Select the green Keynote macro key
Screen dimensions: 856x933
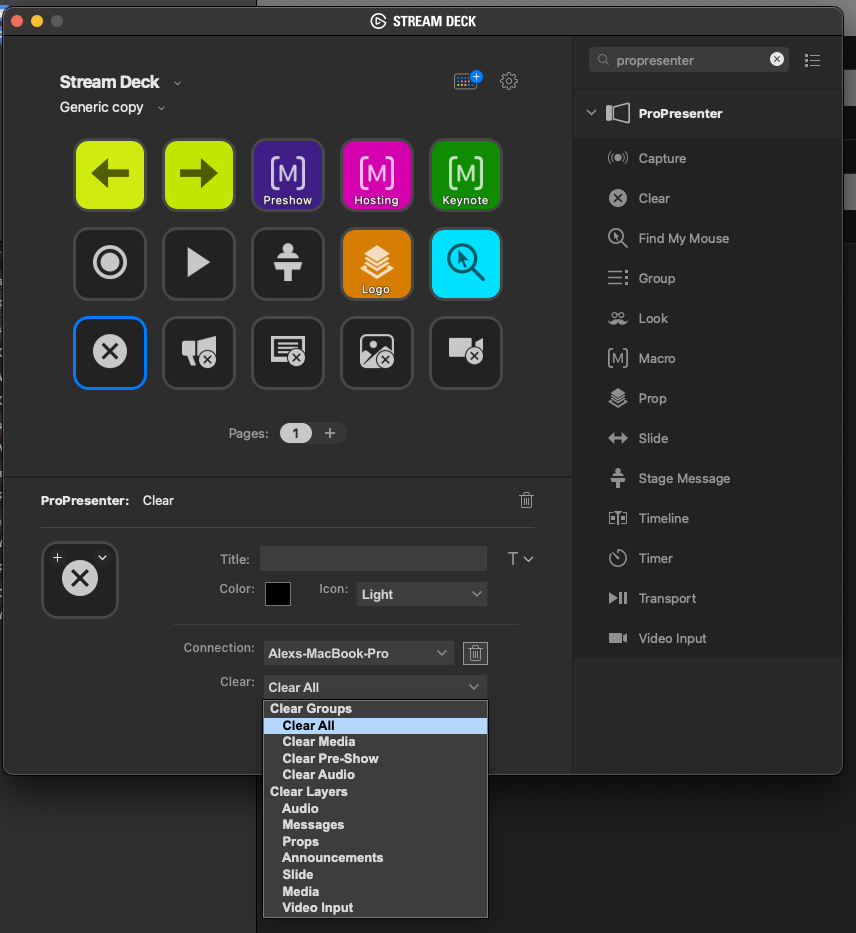[466, 175]
